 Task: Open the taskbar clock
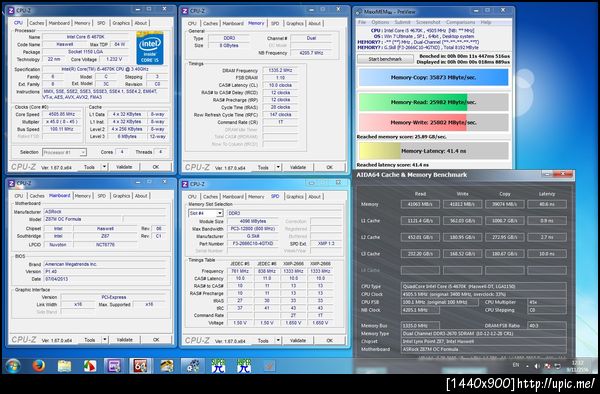(578, 366)
